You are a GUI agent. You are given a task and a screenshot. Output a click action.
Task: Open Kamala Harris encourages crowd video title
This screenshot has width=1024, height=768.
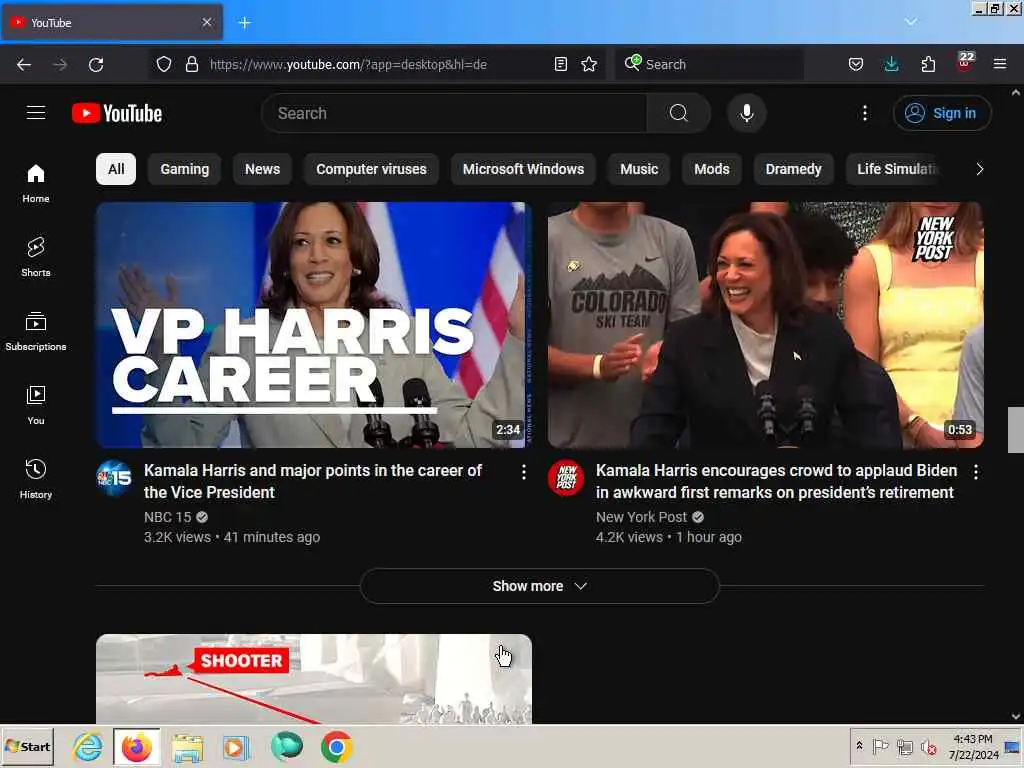point(776,481)
